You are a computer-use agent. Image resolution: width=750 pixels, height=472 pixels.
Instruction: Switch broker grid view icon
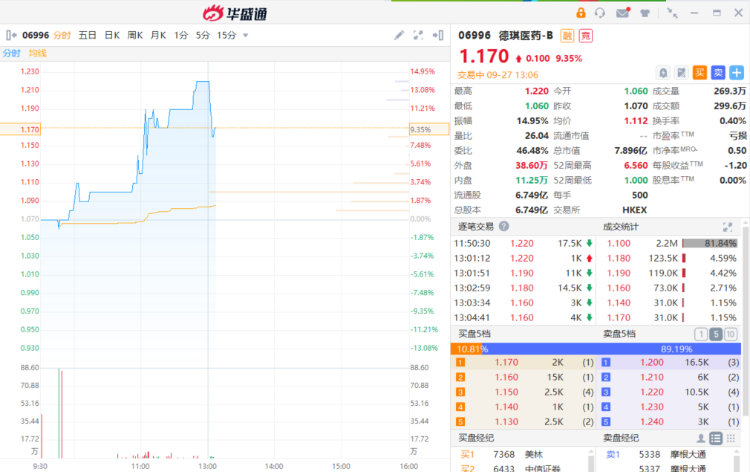(730, 438)
